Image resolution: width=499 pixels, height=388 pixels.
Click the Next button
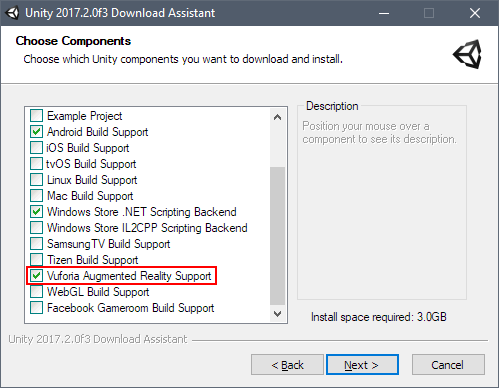362,365
